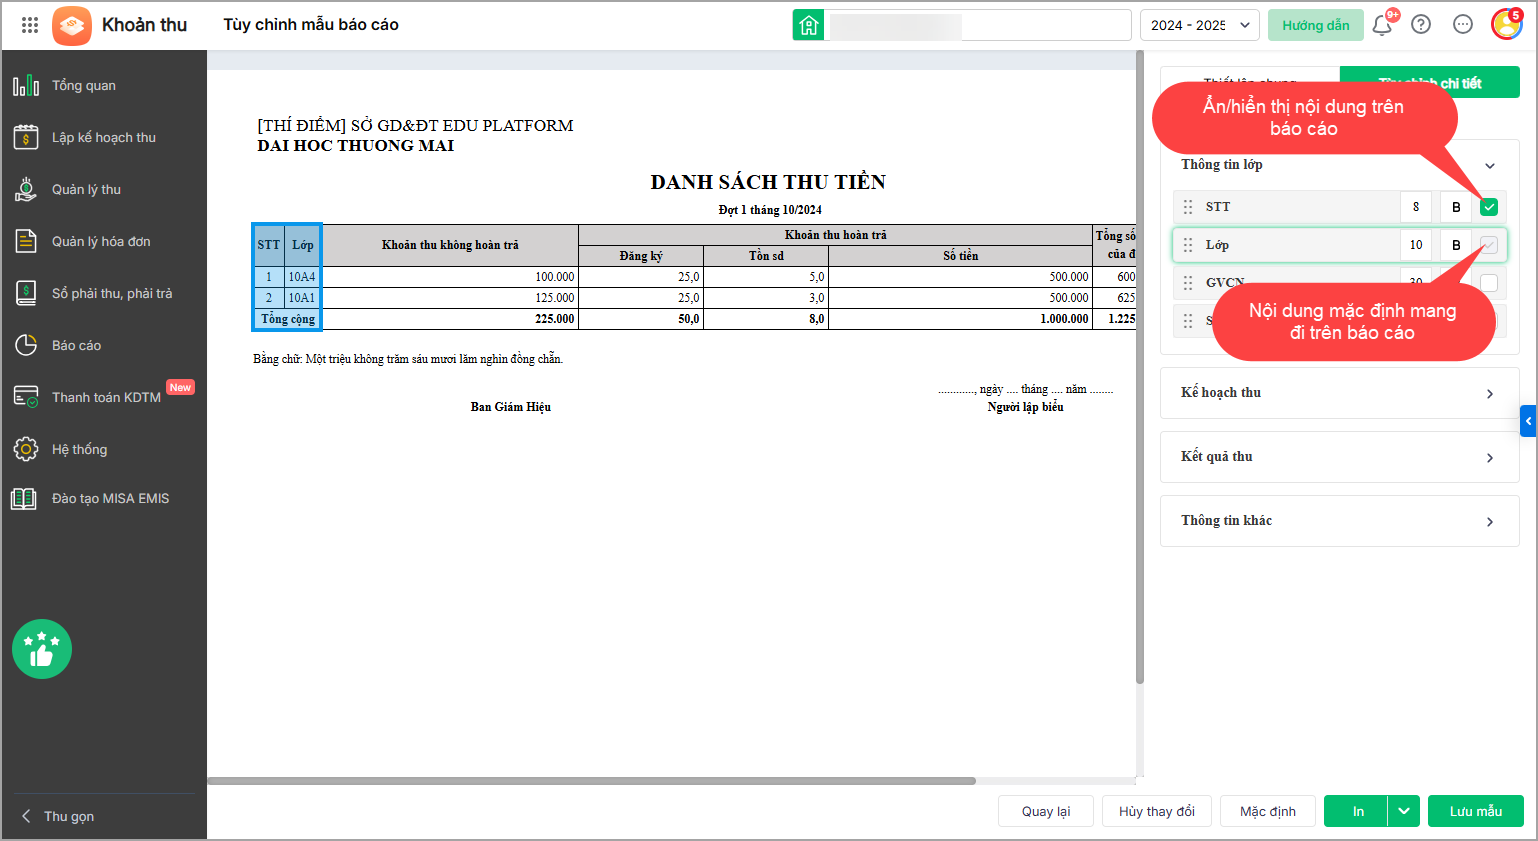Viewport: 1538px width, 841px height.
Task: Click the green thumbs-up feedback icon
Action: (42, 649)
